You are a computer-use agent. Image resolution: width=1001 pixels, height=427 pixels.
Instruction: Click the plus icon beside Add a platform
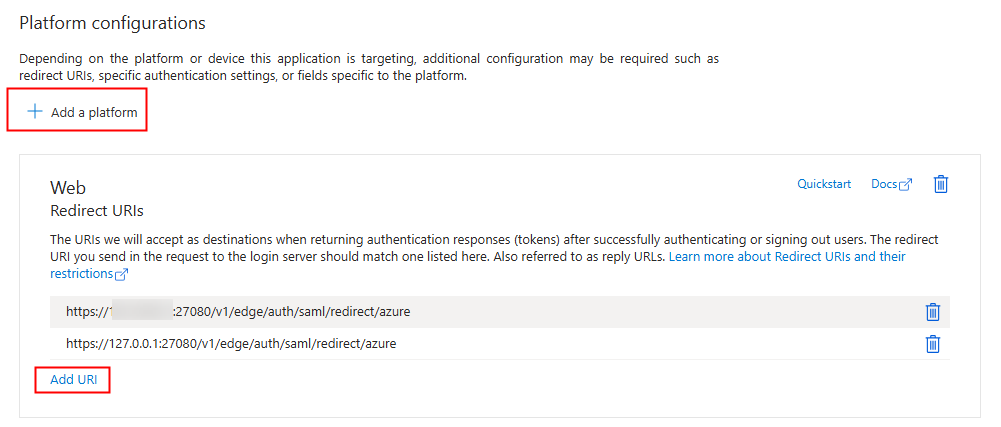pos(33,112)
